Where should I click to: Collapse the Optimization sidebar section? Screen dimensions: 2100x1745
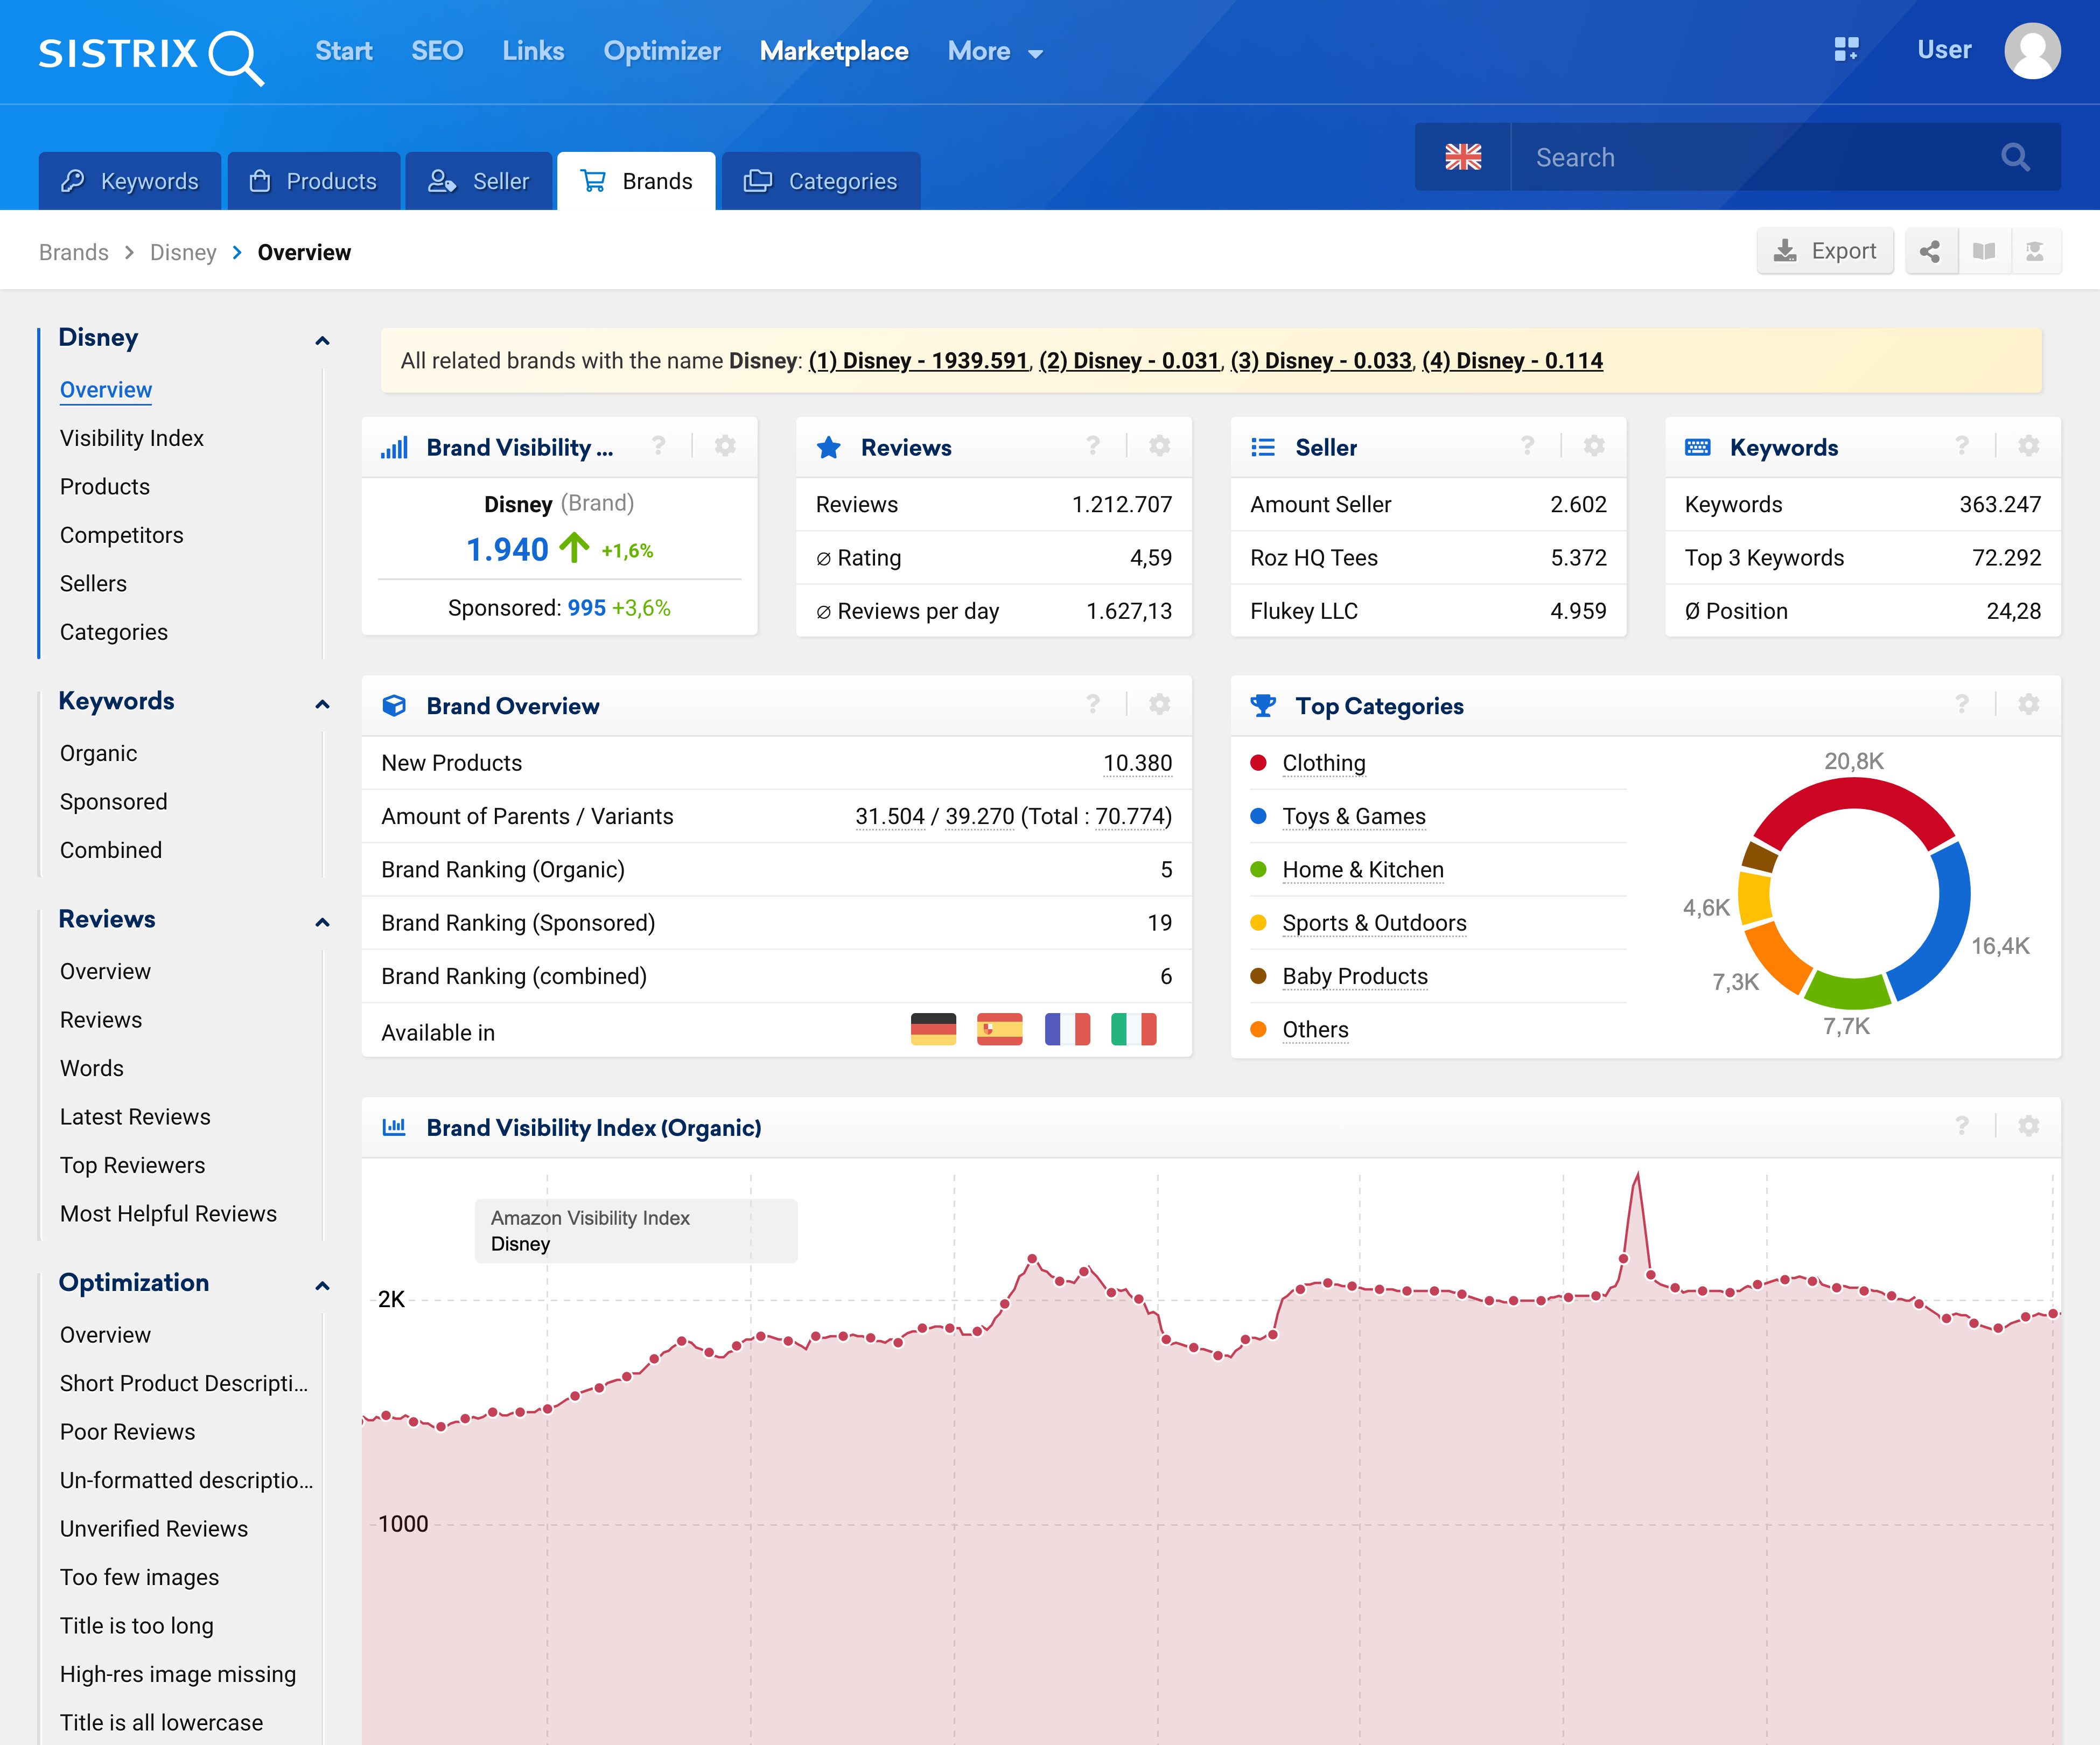(x=322, y=1285)
